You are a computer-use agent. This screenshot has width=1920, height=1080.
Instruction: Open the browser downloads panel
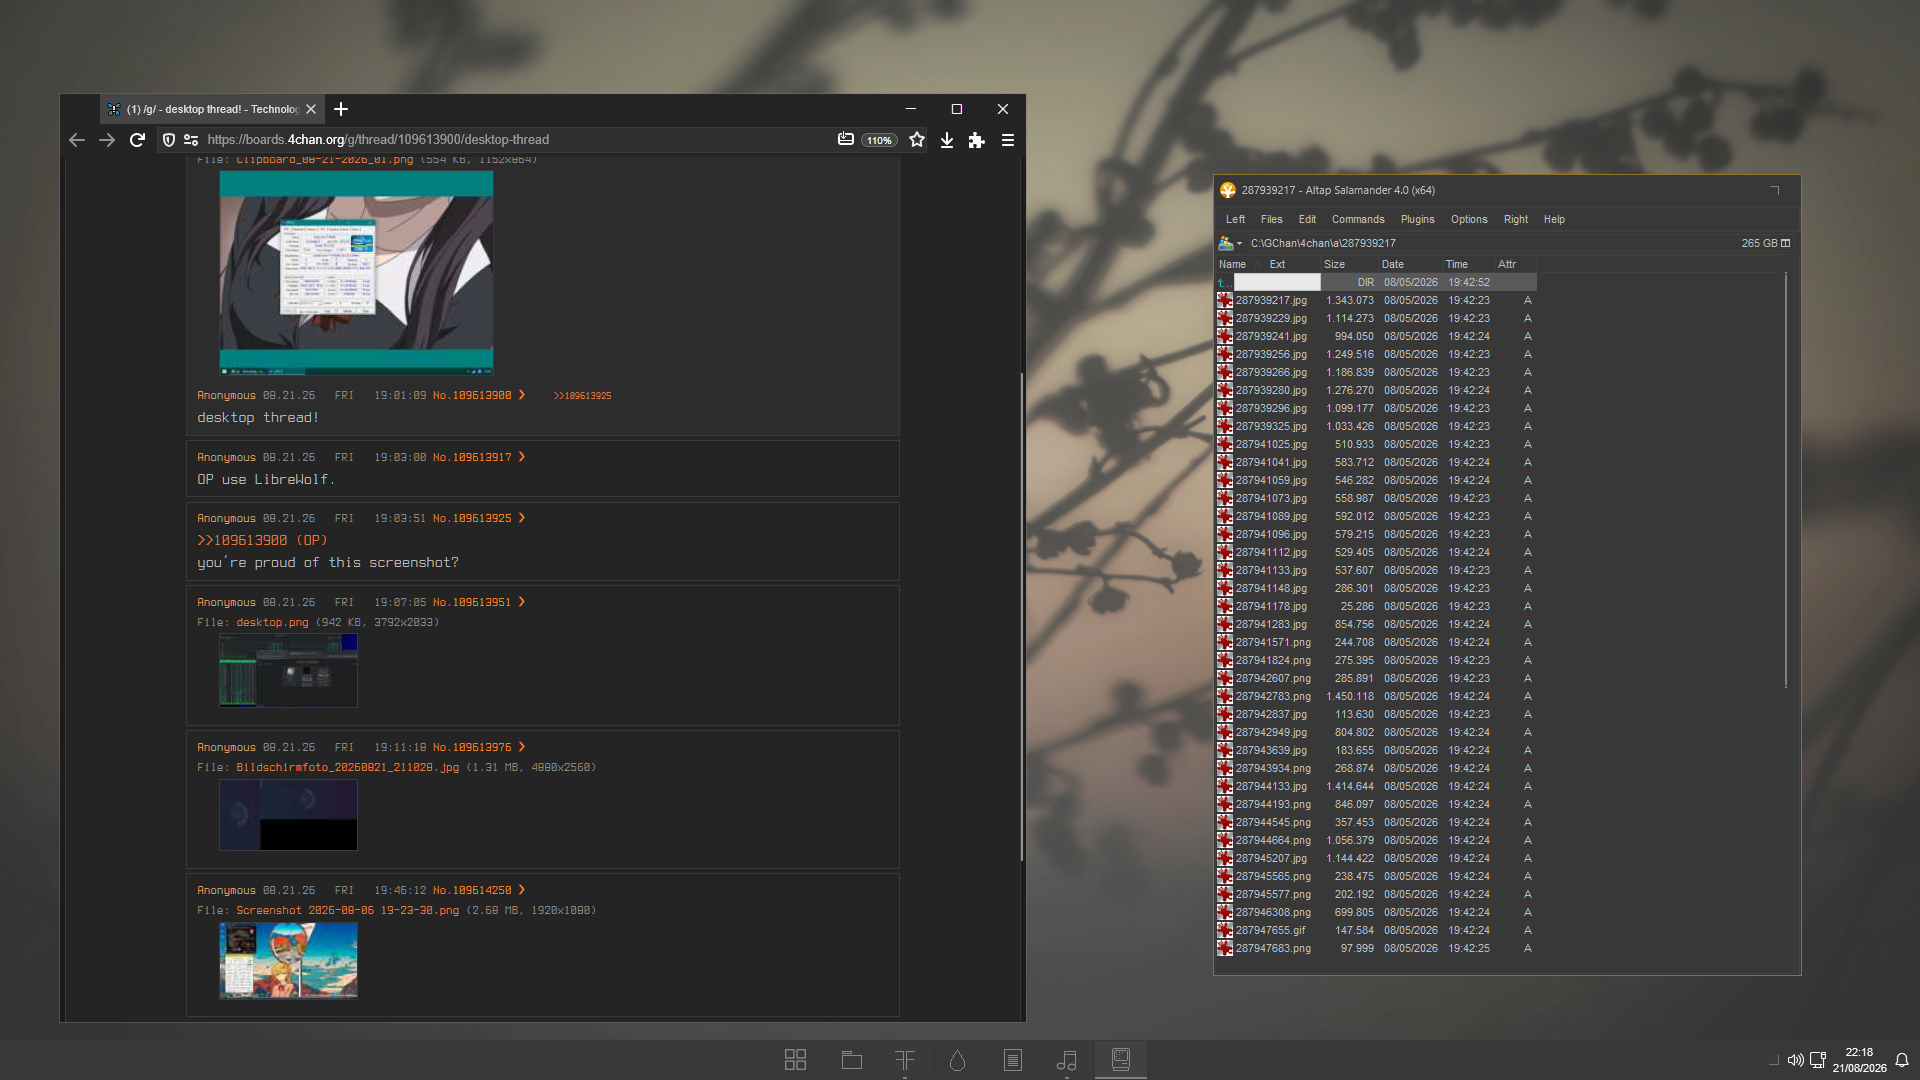[x=947, y=140]
